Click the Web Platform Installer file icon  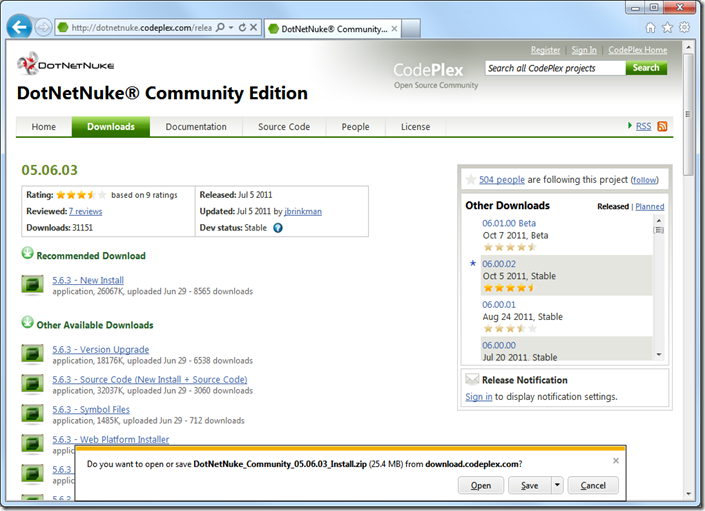tap(32, 444)
